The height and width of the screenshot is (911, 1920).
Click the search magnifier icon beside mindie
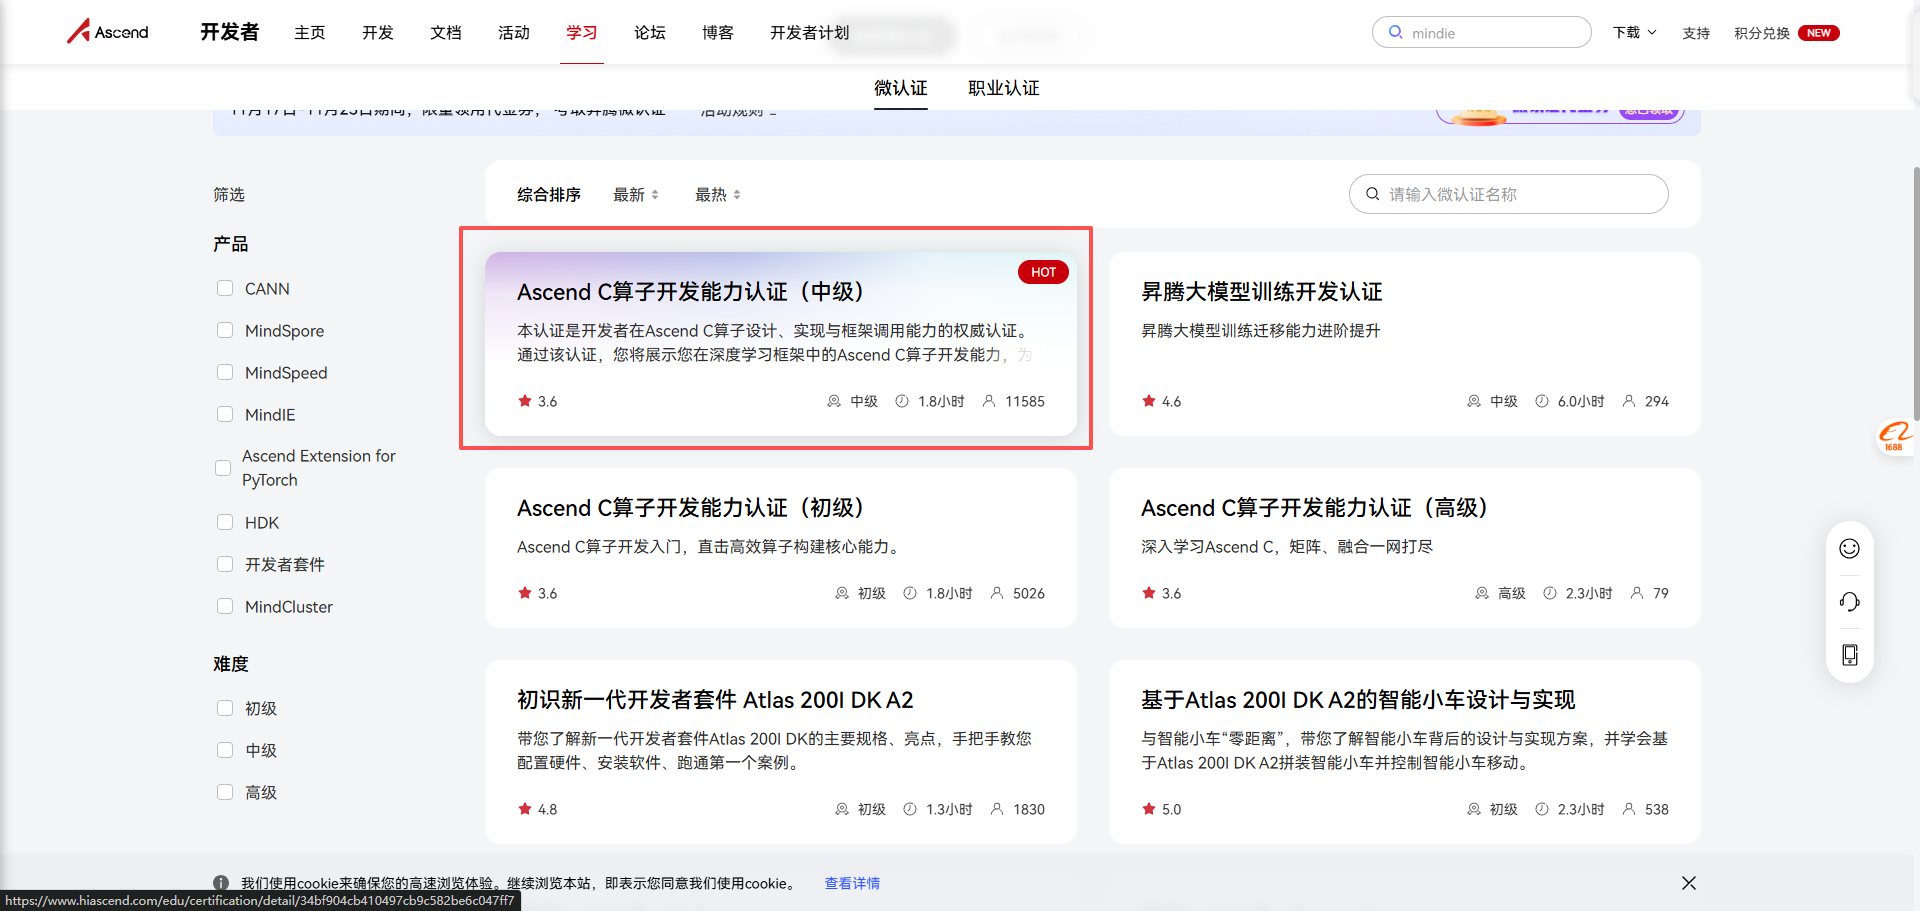click(x=1395, y=32)
